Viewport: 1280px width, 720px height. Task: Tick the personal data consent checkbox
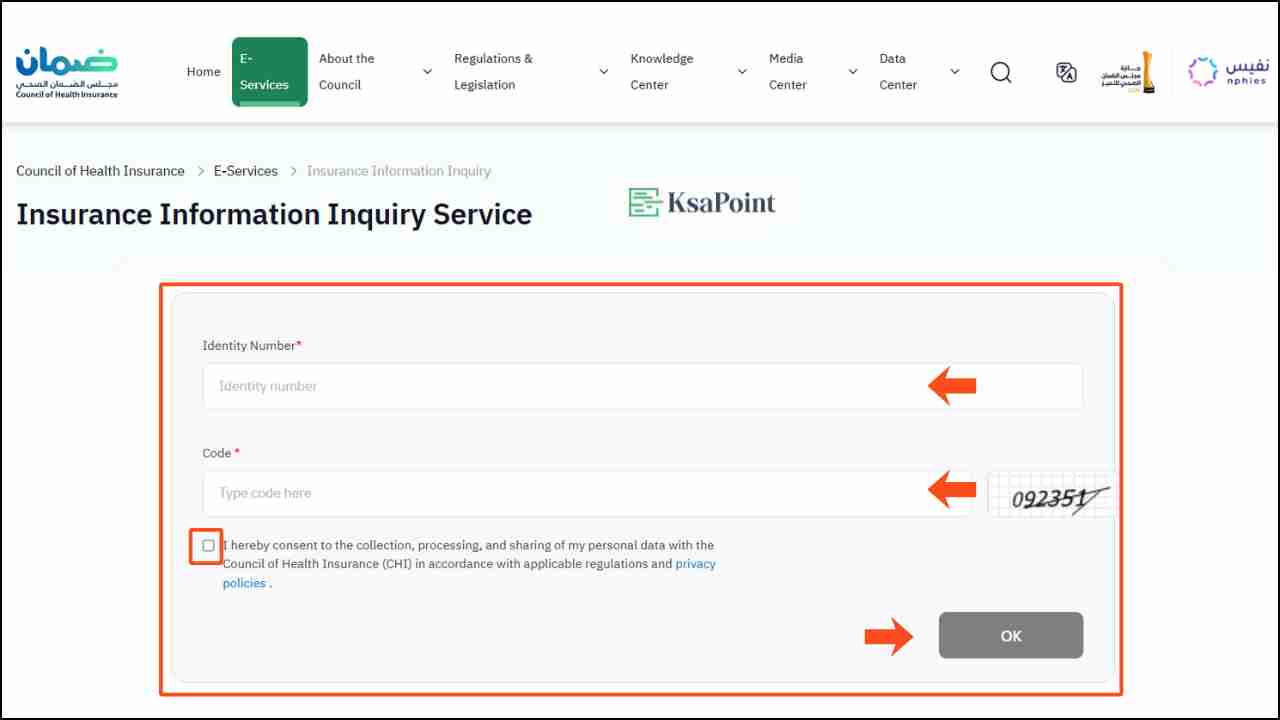(208, 546)
